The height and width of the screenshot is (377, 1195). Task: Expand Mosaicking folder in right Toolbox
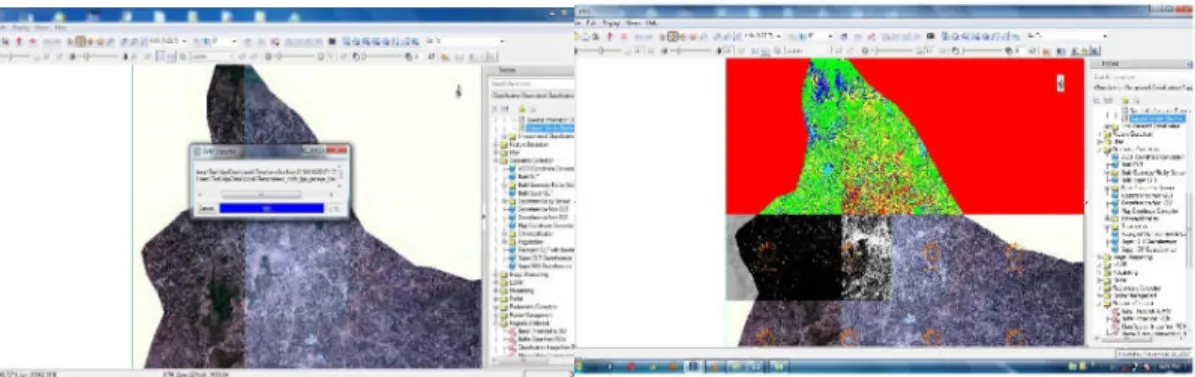click(1099, 273)
